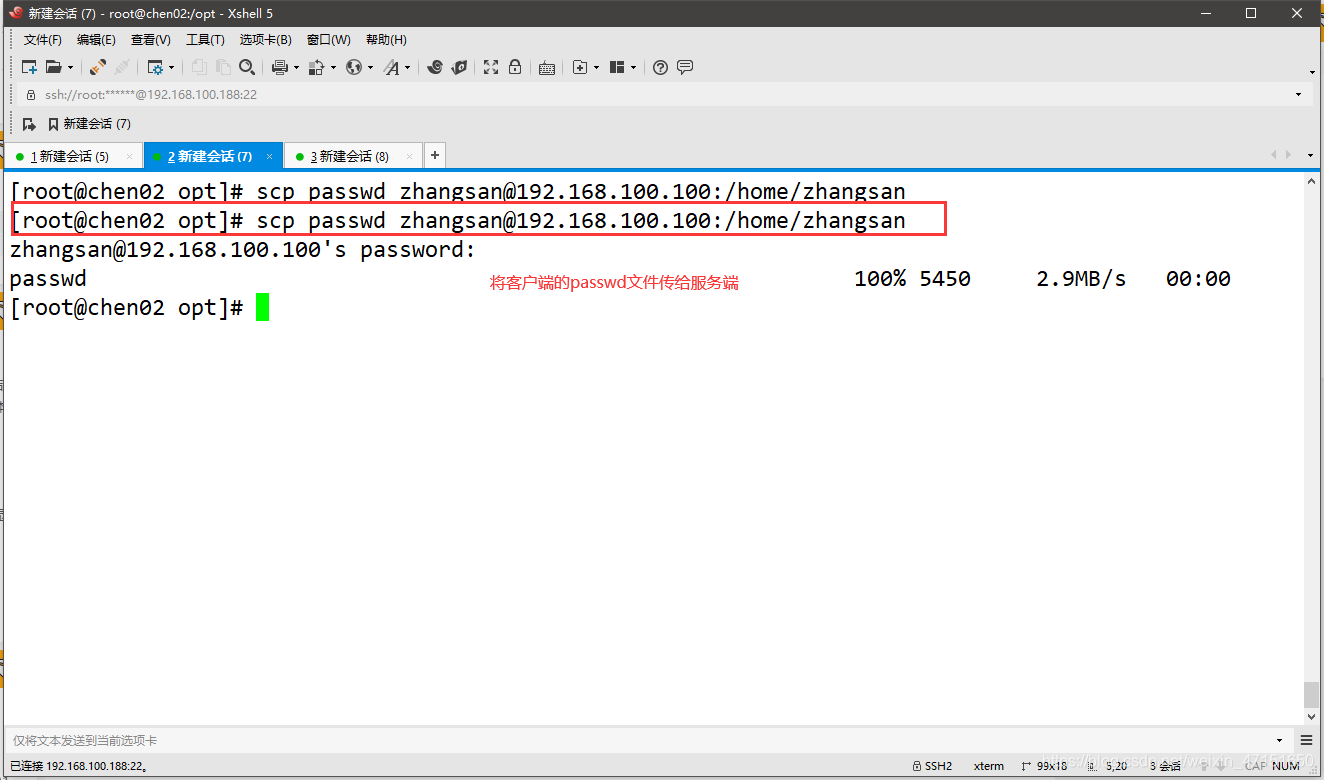
Task: Expand the File transfer dropdown arrow
Action: [333, 68]
